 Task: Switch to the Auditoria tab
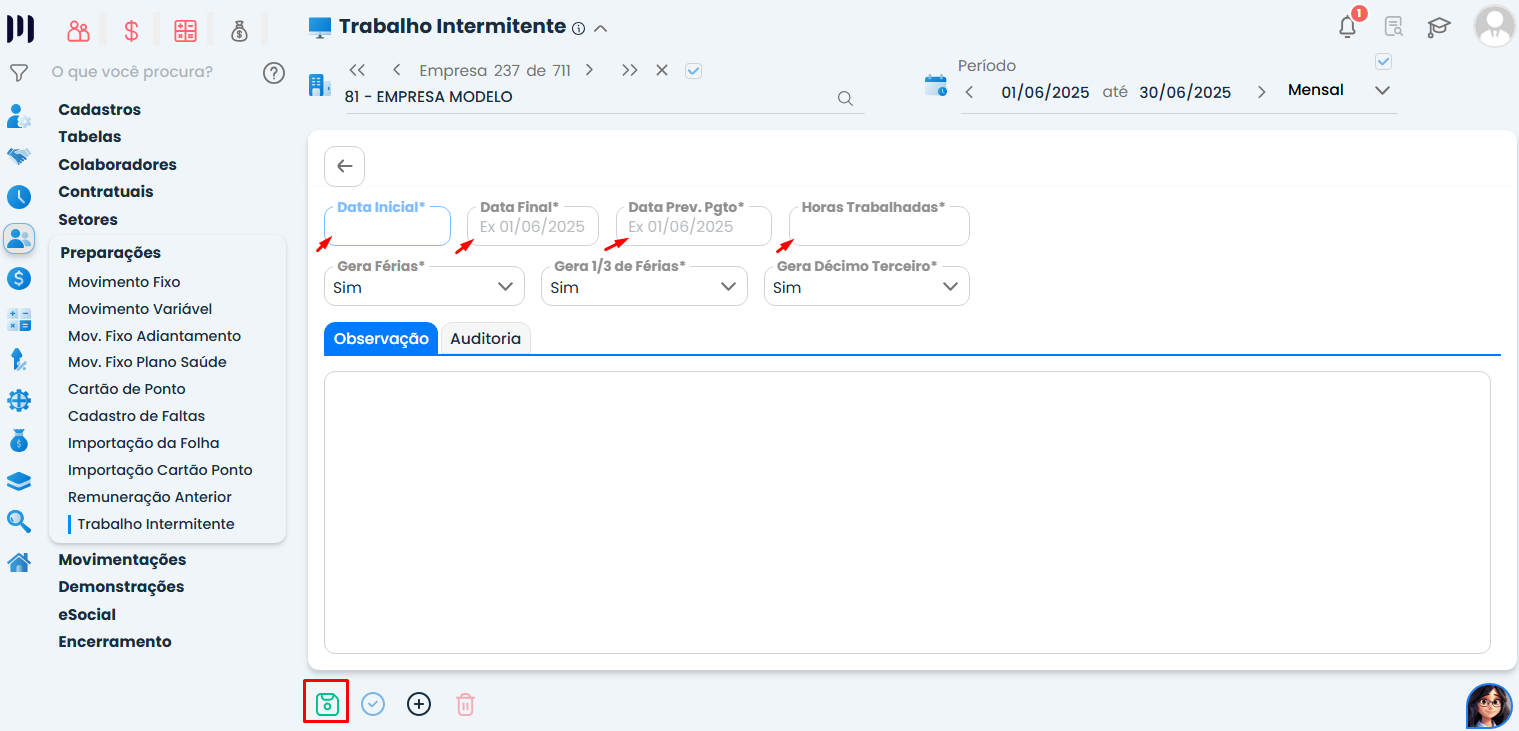pos(485,339)
